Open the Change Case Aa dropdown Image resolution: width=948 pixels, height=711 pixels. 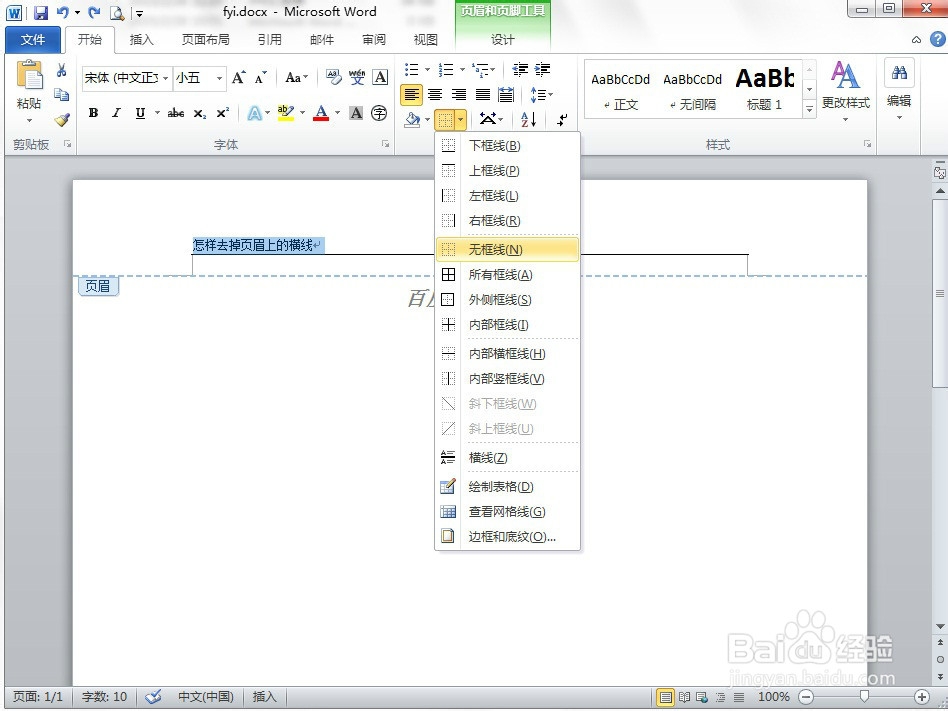pyautogui.click(x=296, y=77)
